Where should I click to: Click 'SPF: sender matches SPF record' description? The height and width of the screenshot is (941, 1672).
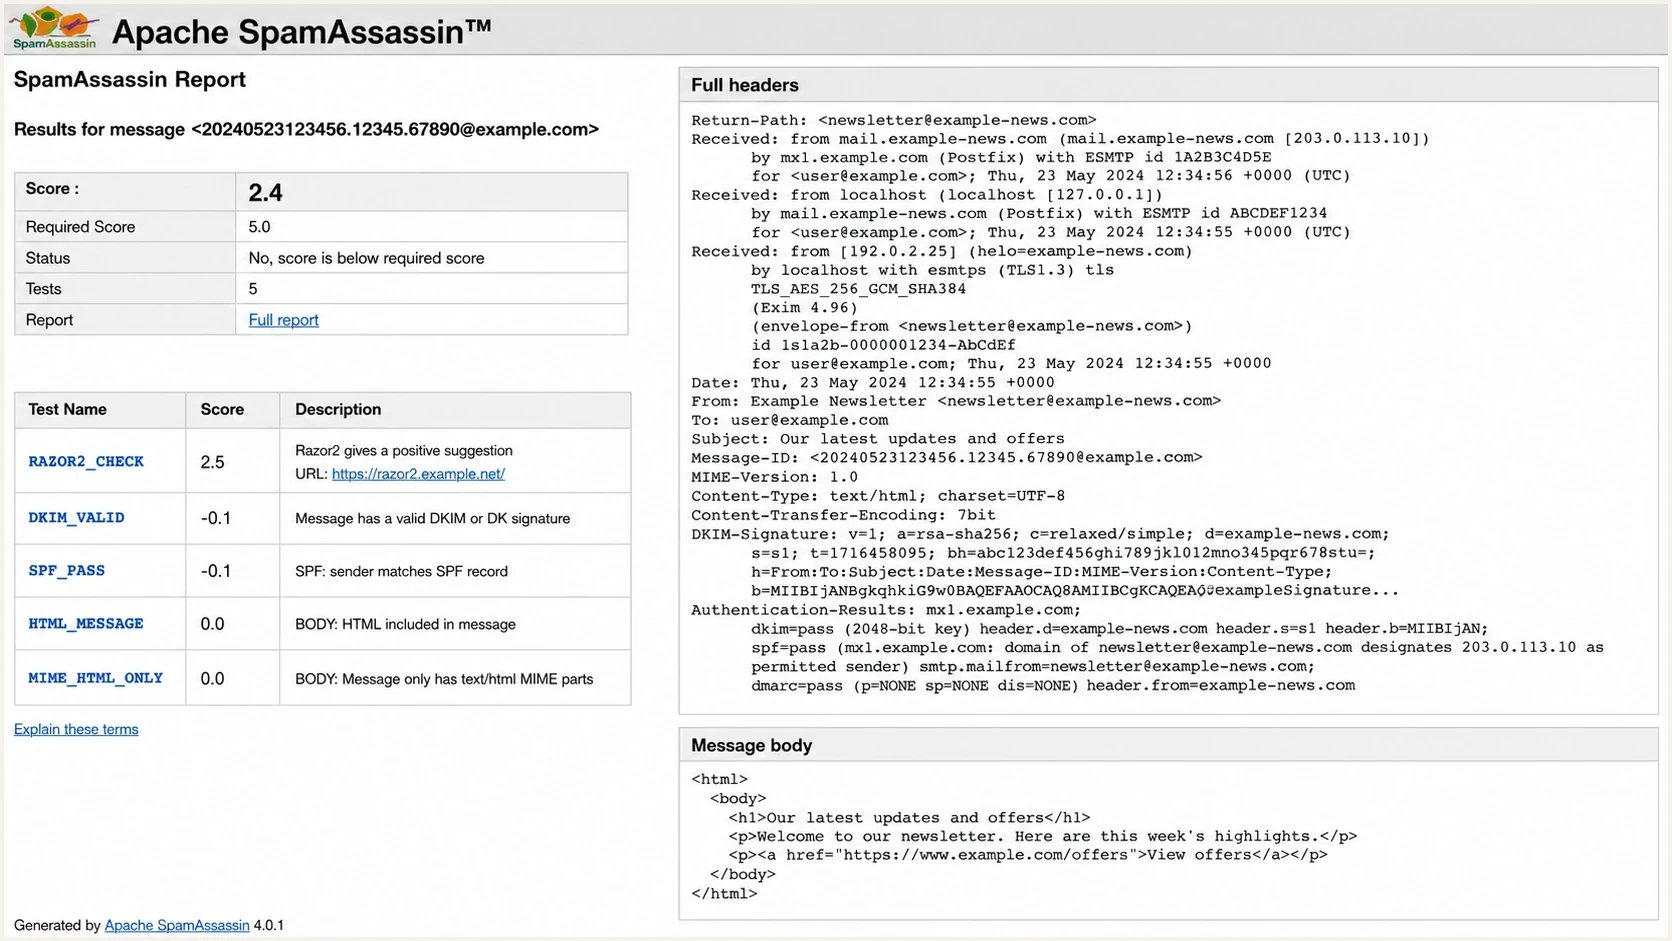click(x=401, y=572)
